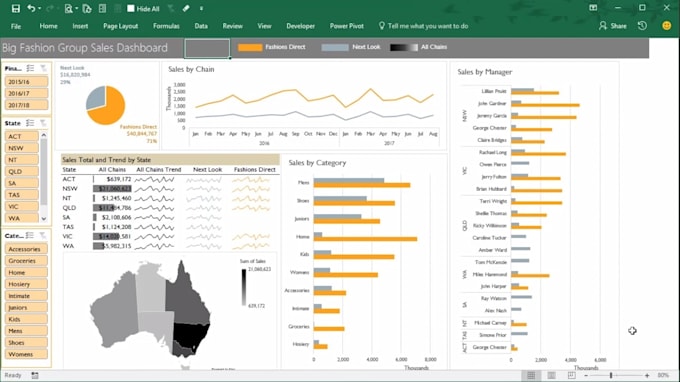This screenshot has width=680, height=382.
Task: Click the macro recording icon in status bar
Action: click(35, 375)
